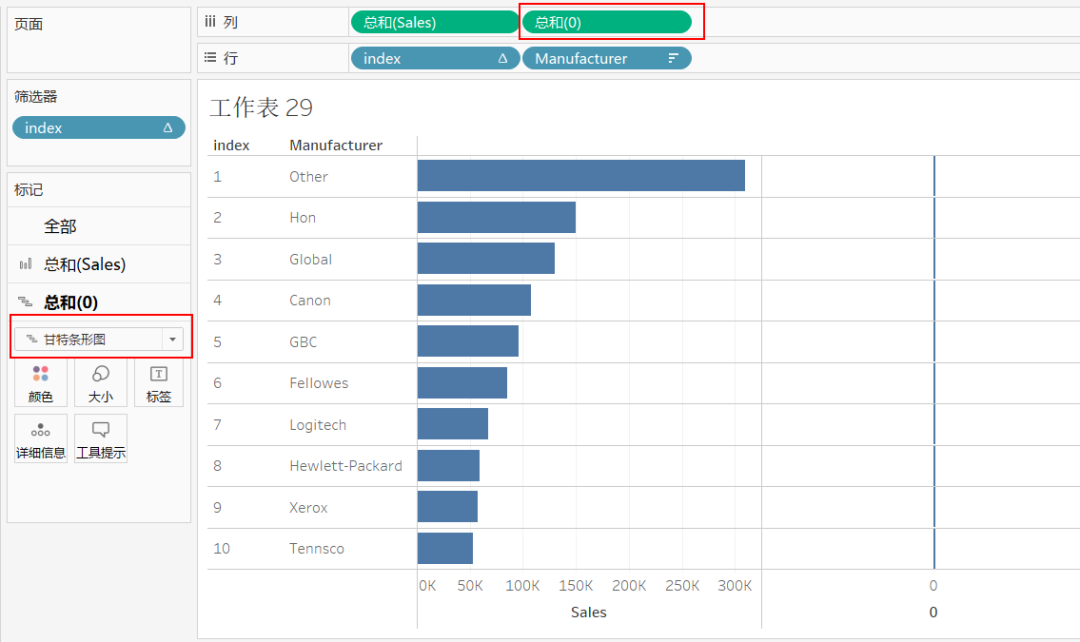
Task: Open the 甘特条形图 mark type dropdown
Action: pos(172,339)
